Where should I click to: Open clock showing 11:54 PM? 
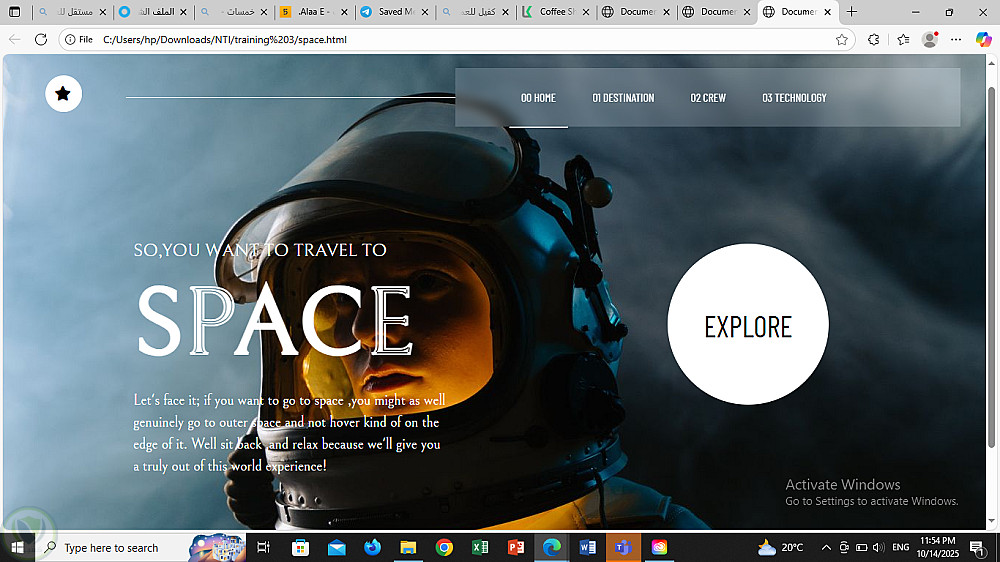point(938,547)
